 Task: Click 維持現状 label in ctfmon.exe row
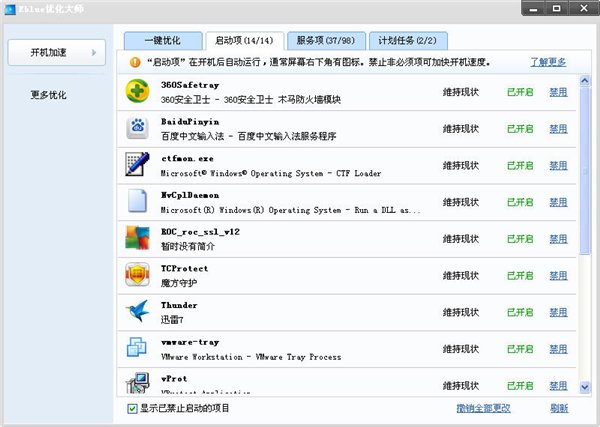pyautogui.click(x=461, y=166)
